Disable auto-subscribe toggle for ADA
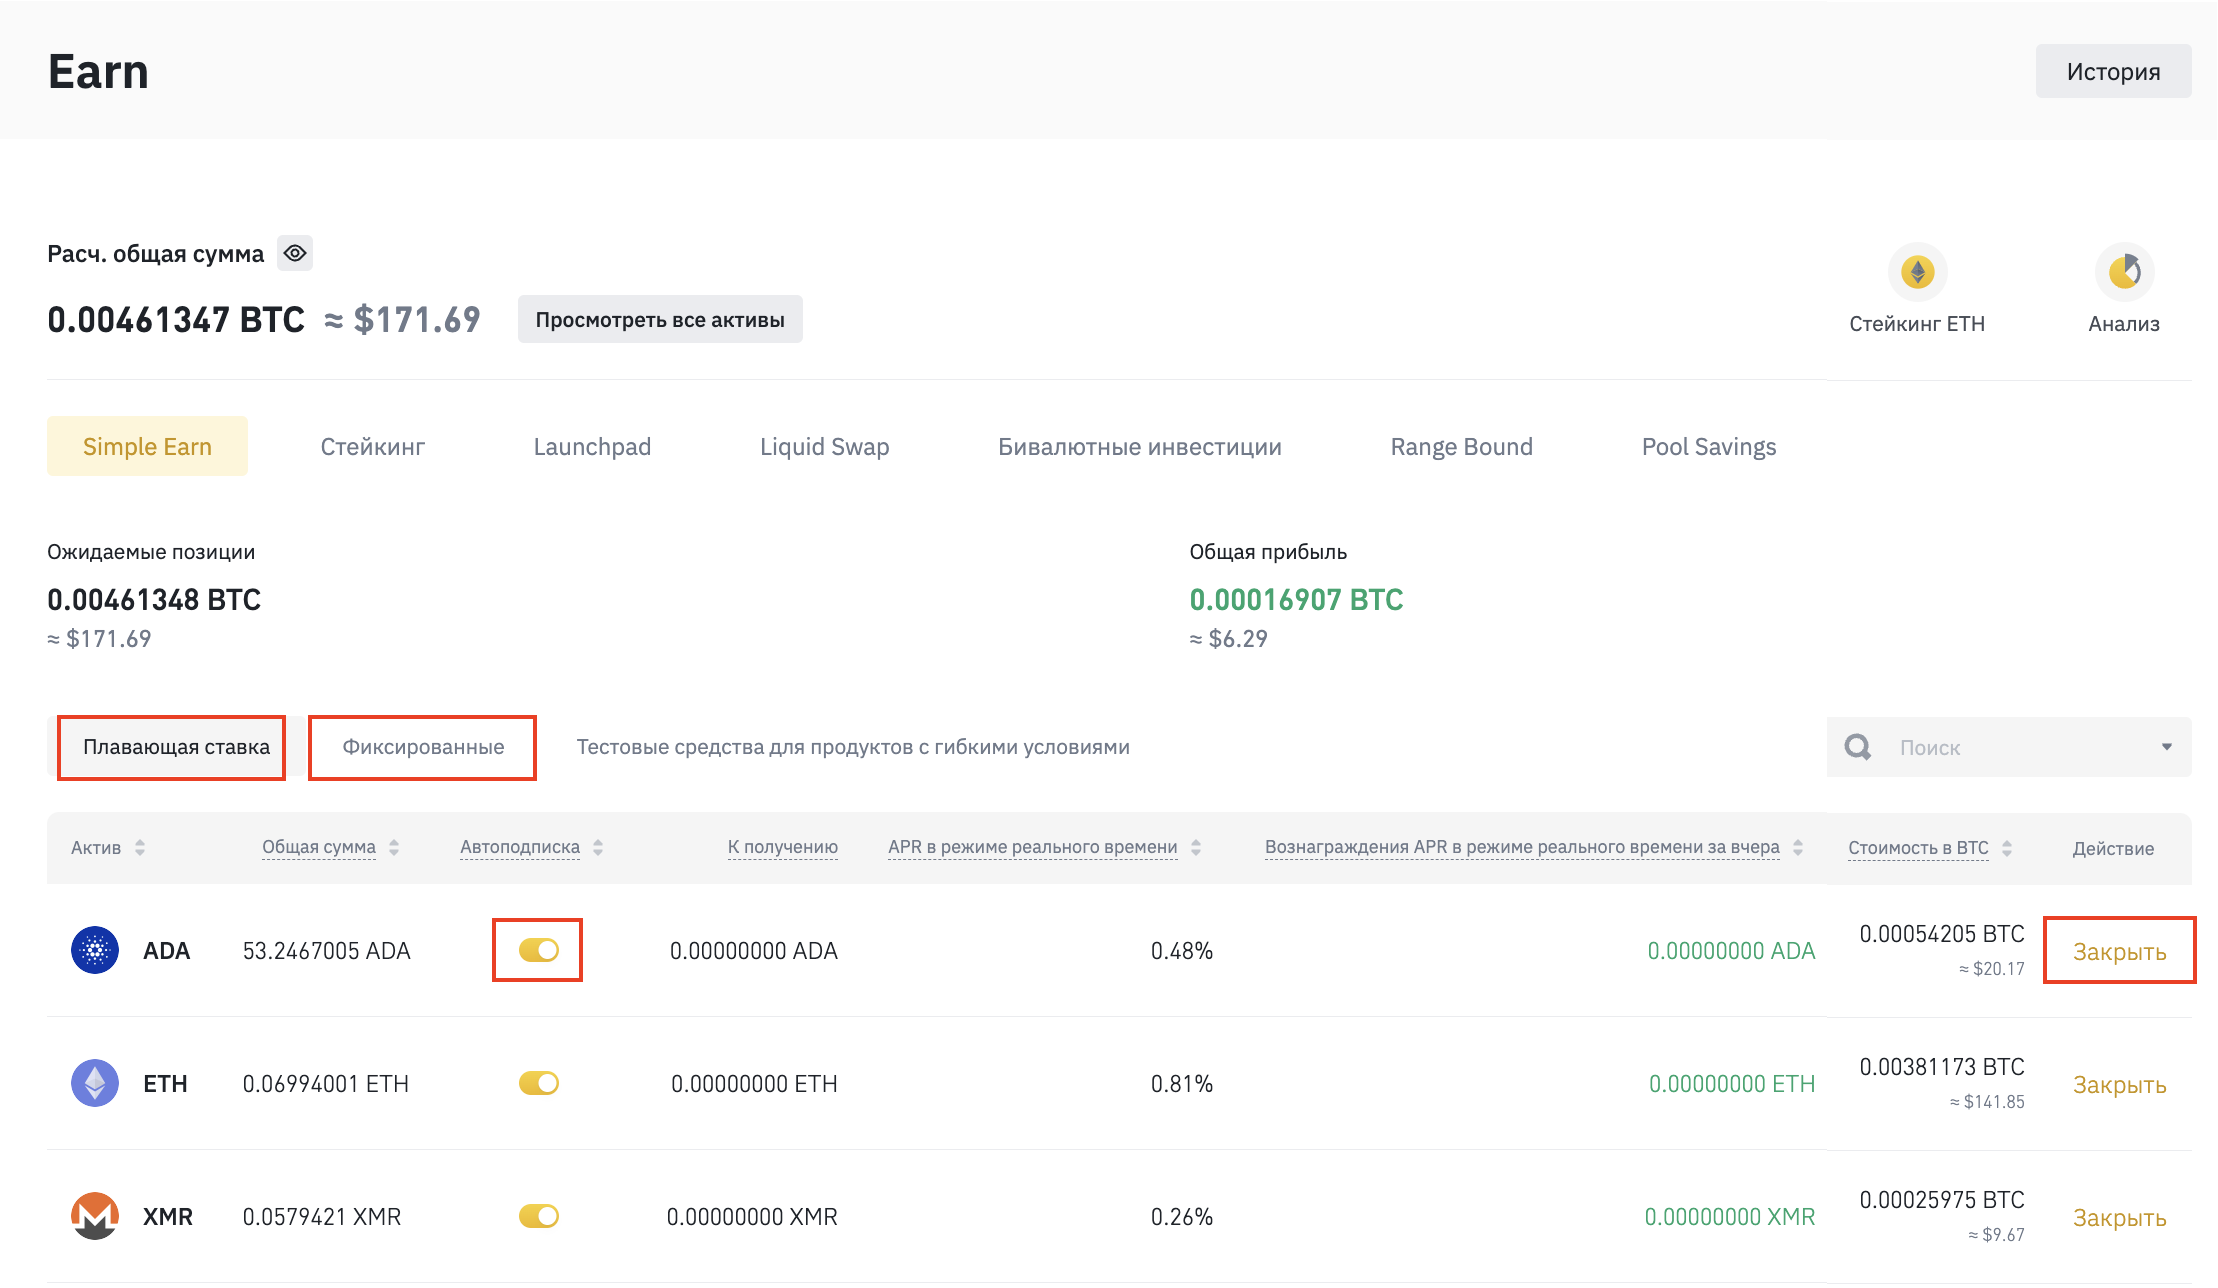 pos(539,950)
